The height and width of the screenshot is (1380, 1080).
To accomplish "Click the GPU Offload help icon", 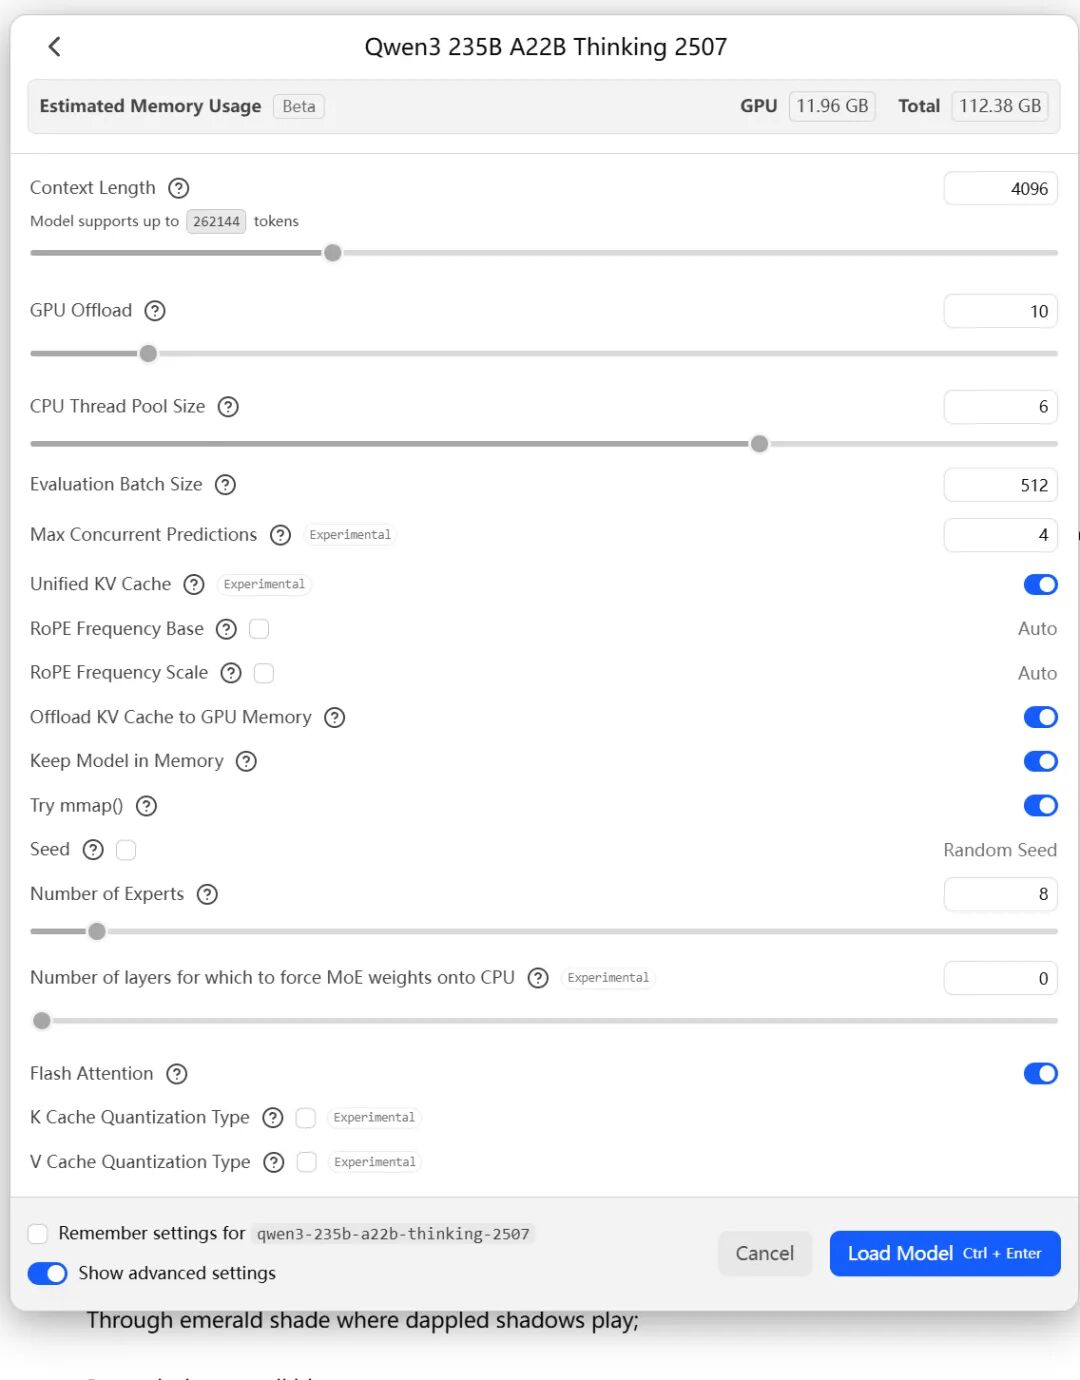I will pyautogui.click(x=155, y=311).
